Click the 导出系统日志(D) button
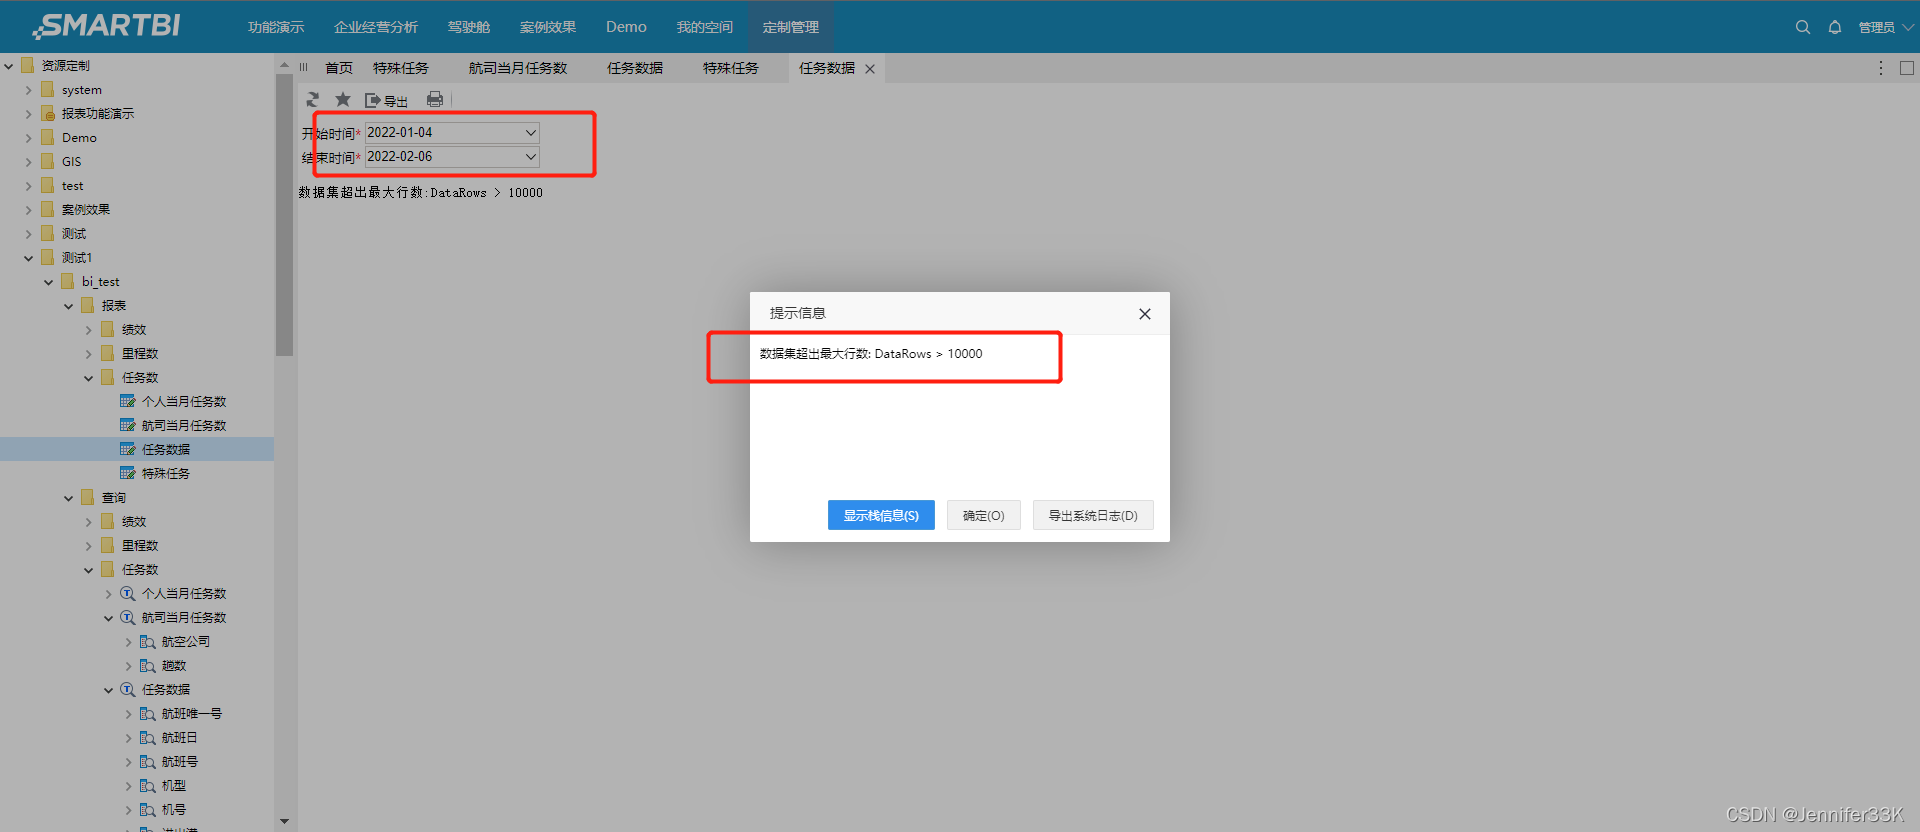This screenshot has height=832, width=1920. [x=1093, y=515]
